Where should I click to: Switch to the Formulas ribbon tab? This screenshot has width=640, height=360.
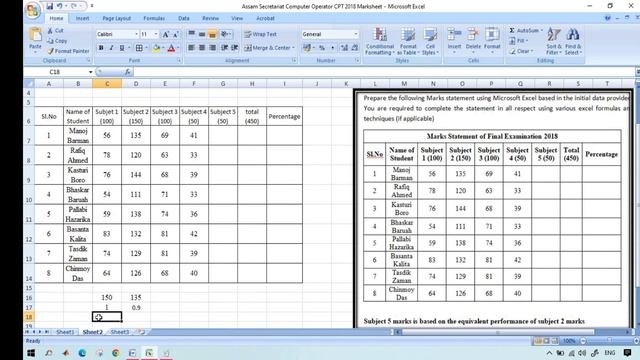(154, 18)
